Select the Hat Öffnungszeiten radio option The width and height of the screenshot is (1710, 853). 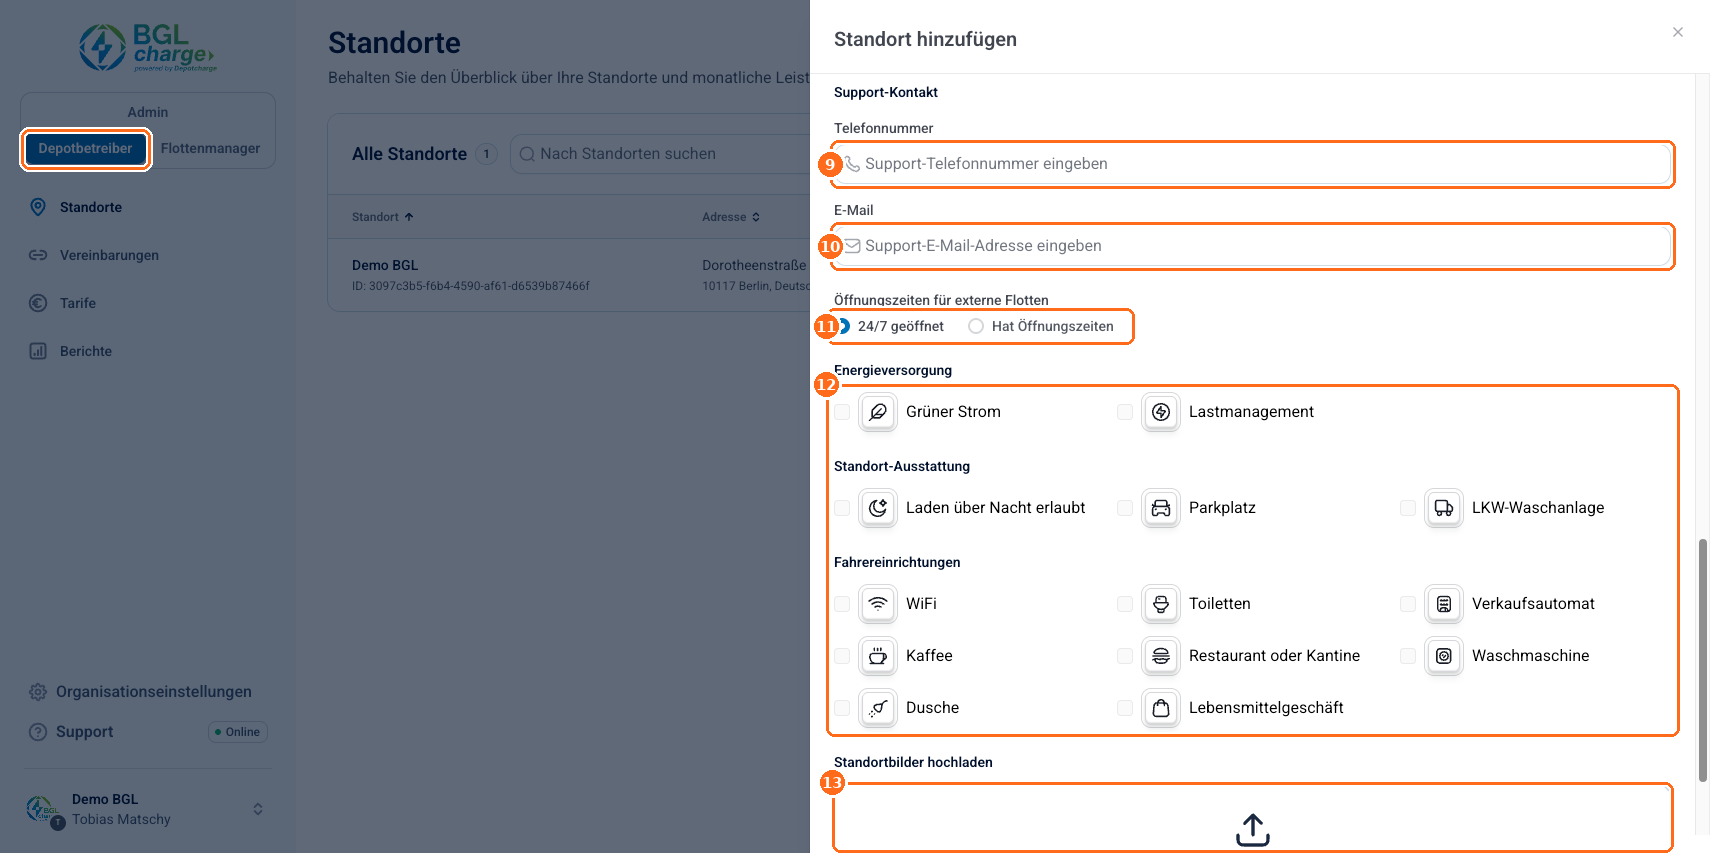(x=976, y=326)
